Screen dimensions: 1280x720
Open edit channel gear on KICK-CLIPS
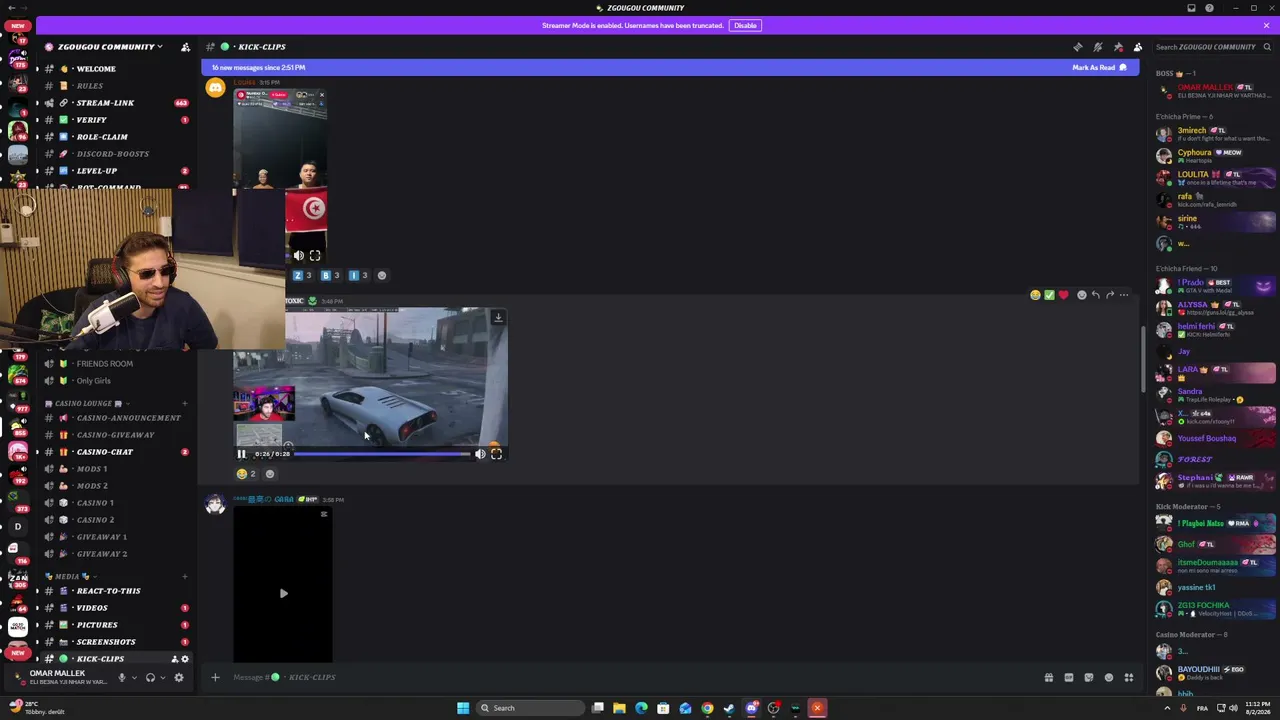pyautogui.click(x=185, y=659)
